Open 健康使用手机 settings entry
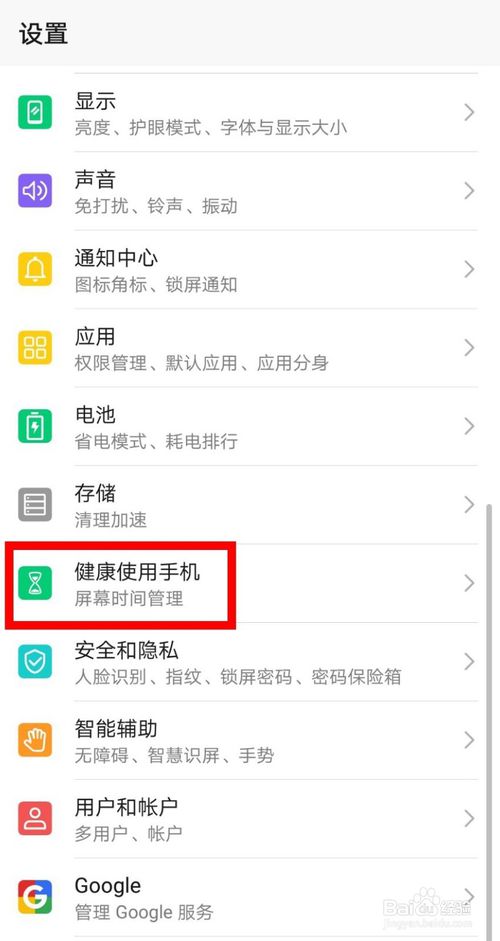Screen dimensions: 500x941 click(x=250, y=583)
